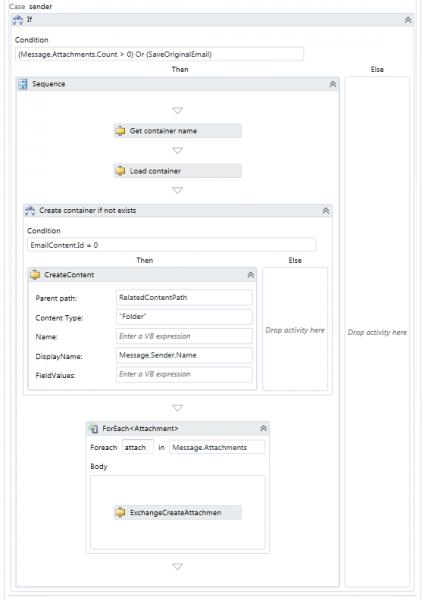
Task: Click the inner Else drop activity area
Action: pos(295,329)
